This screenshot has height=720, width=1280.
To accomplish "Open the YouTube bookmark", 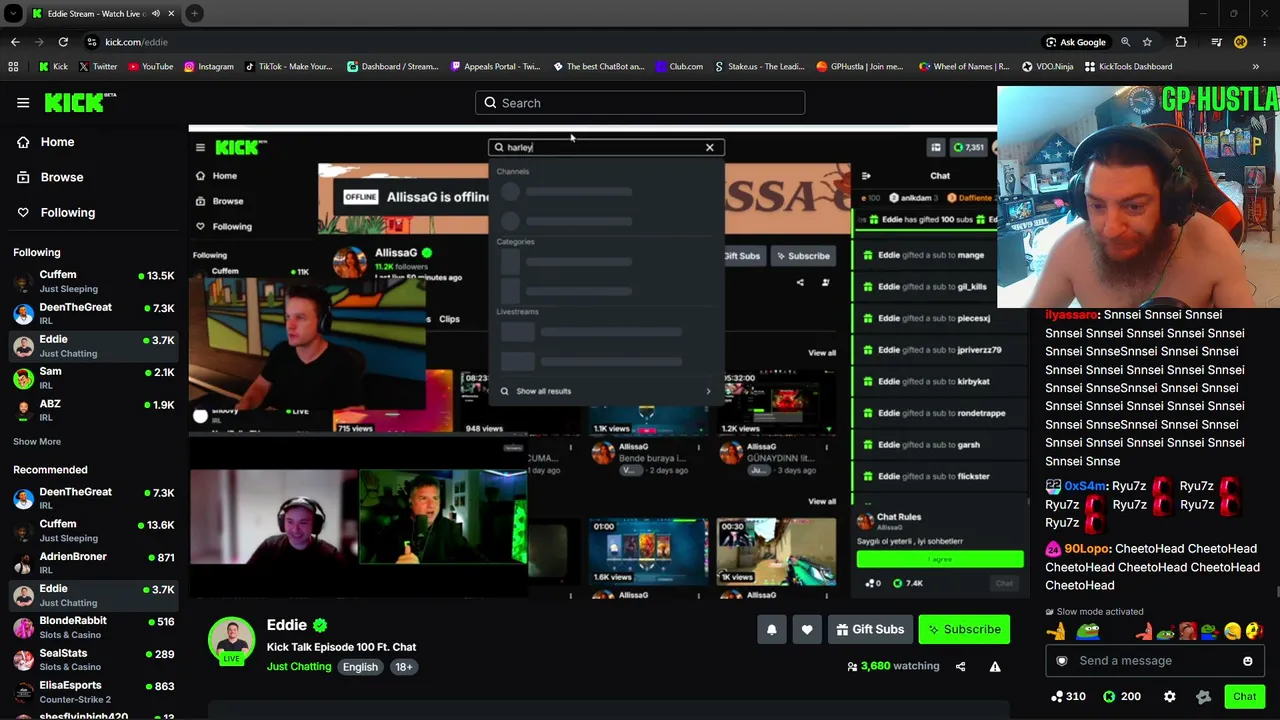I will tap(150, 67).
